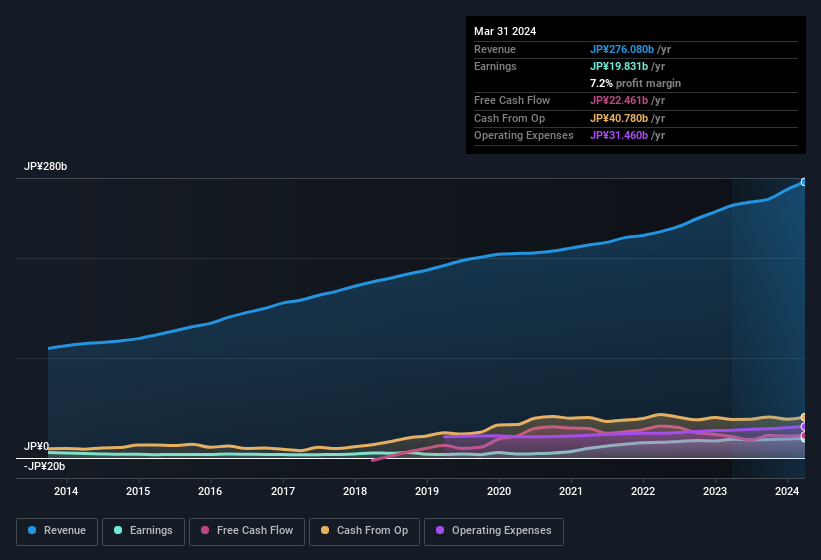Click the JP¥40.780b Cash From Op value
Viewport: 821px width, 560px height.
(624, 118)
